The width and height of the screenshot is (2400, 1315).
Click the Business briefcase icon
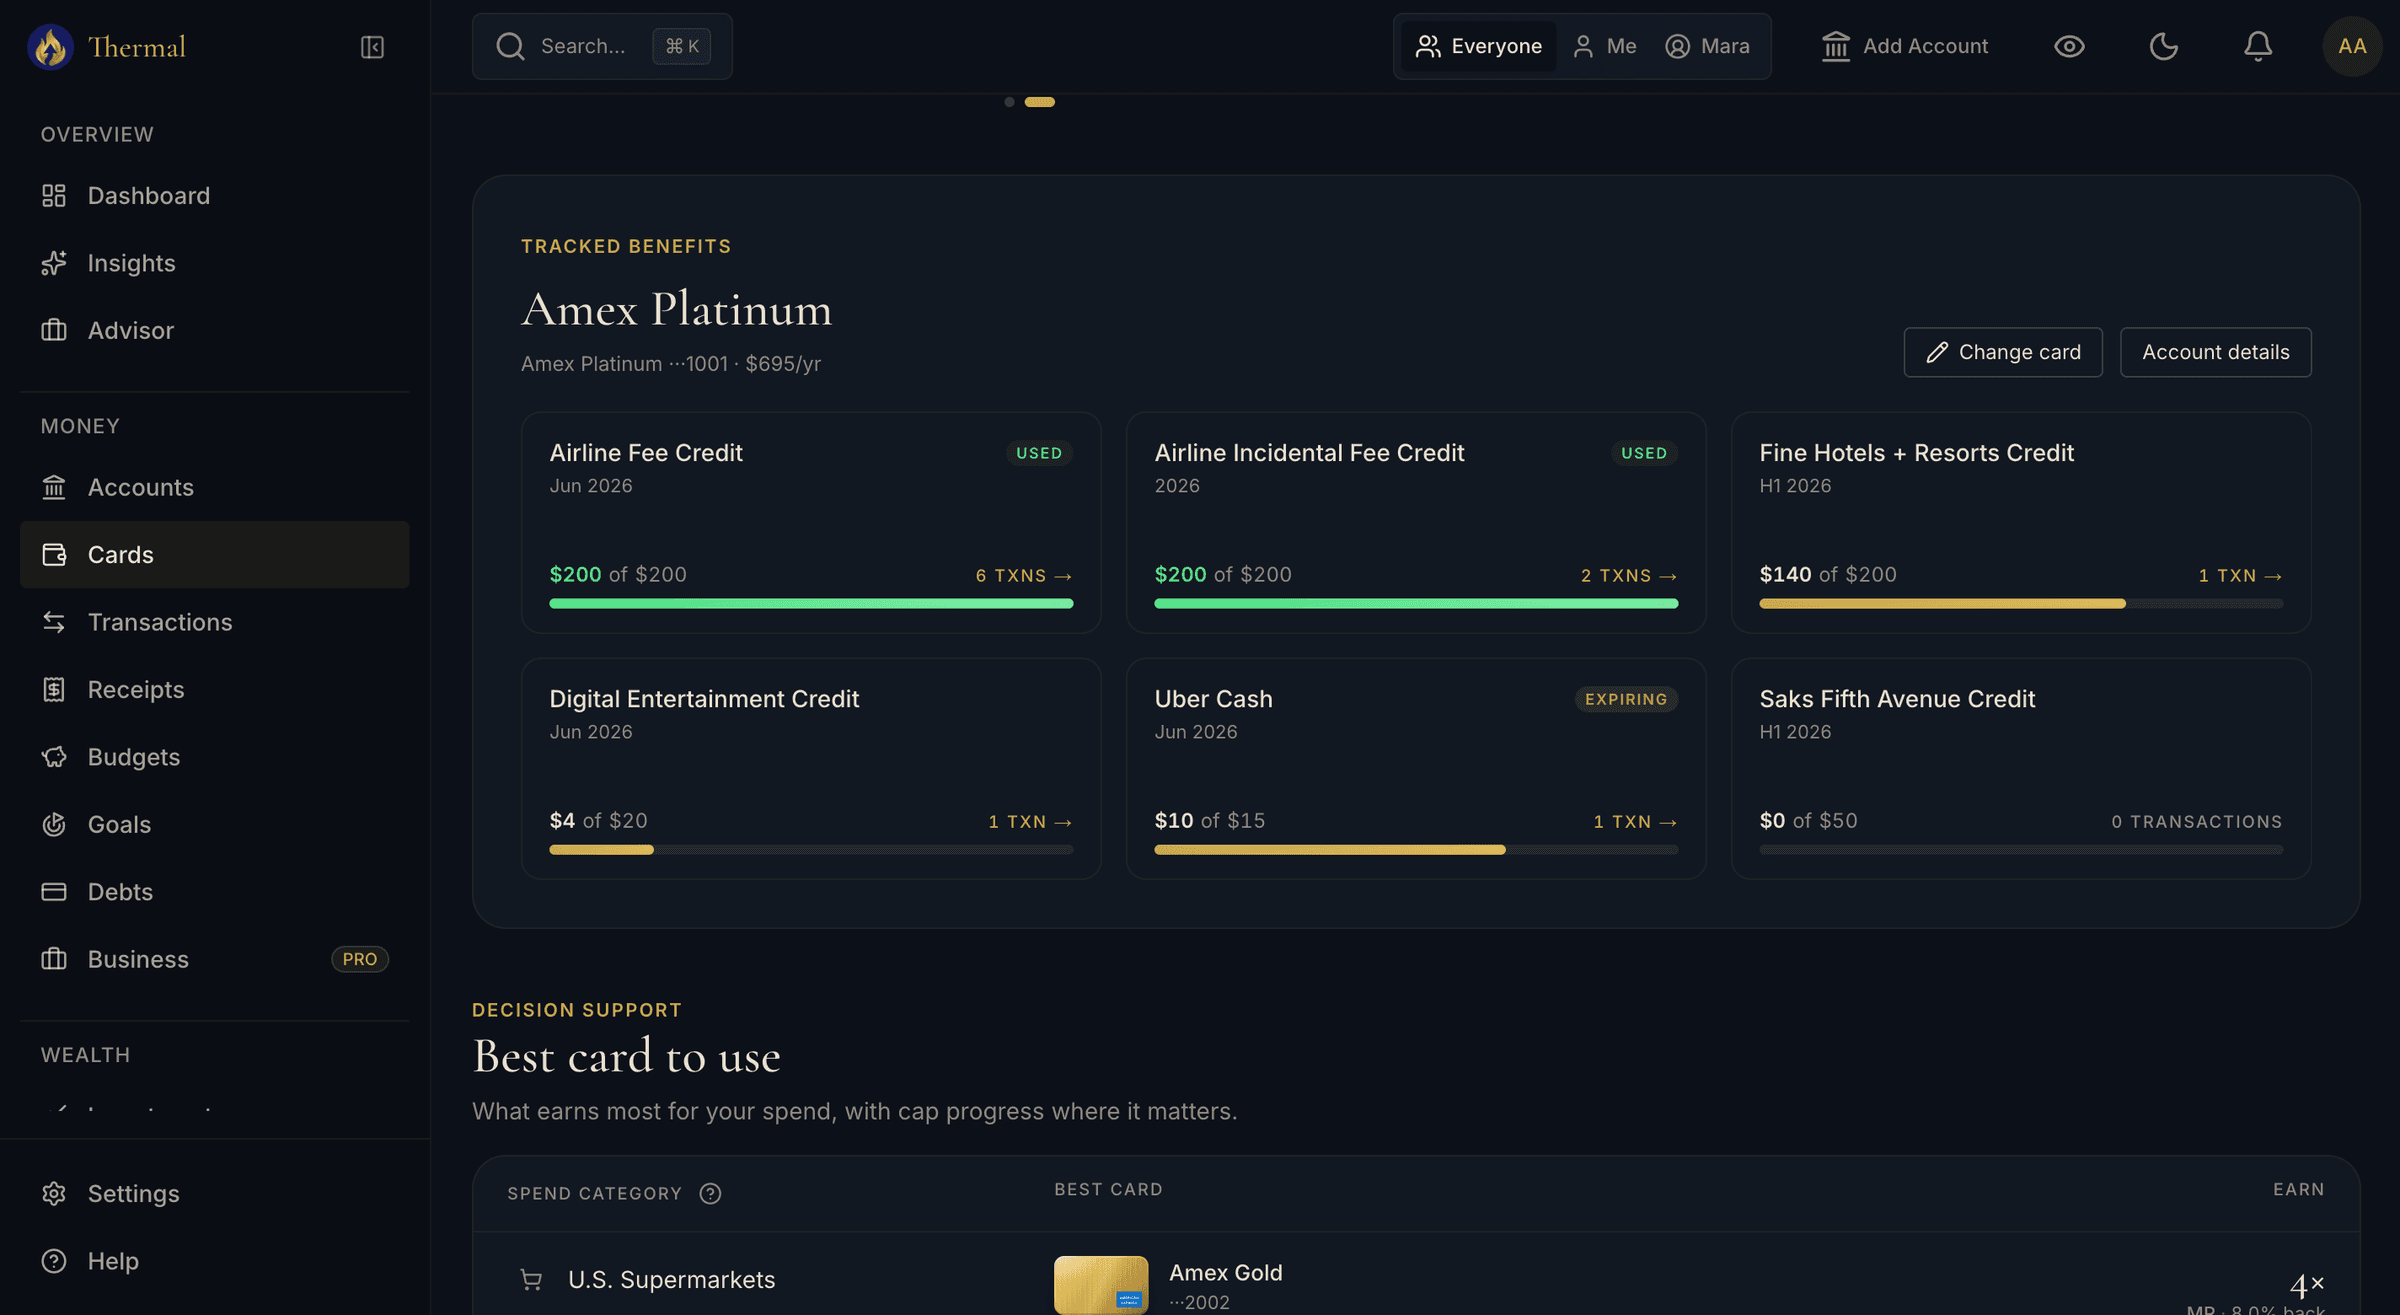pos(54,959)
